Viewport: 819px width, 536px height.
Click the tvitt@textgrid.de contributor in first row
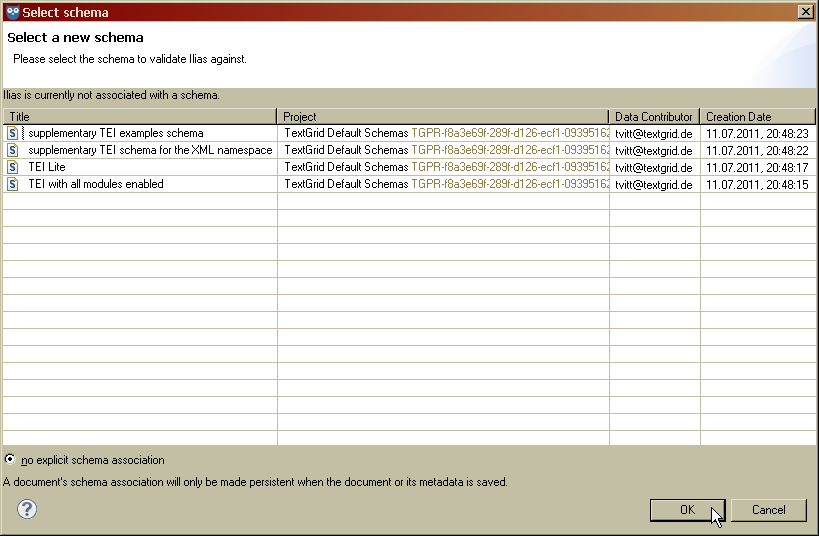pos(654,133)
